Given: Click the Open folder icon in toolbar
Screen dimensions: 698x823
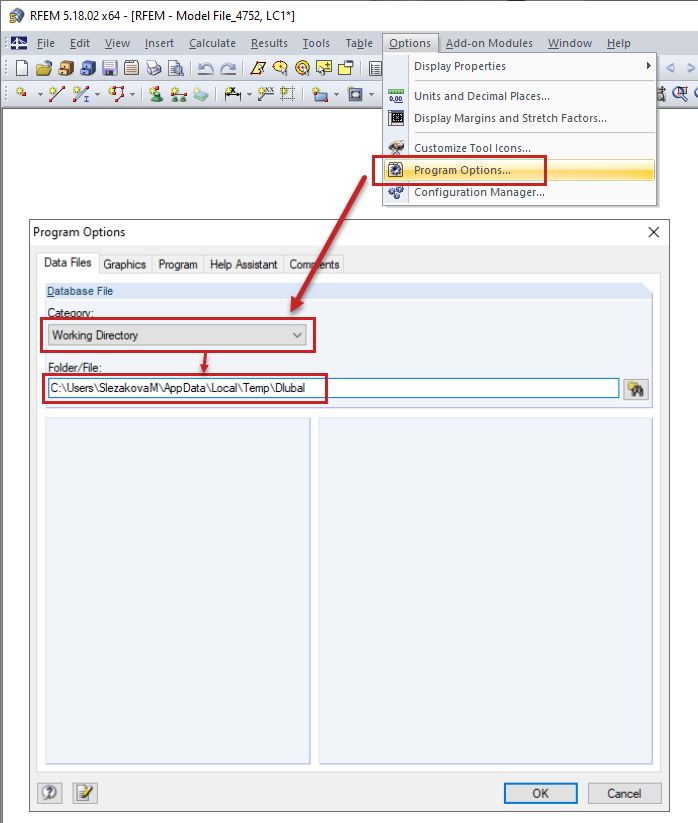Looking at the screenshot, I should [x=44, y=68].
